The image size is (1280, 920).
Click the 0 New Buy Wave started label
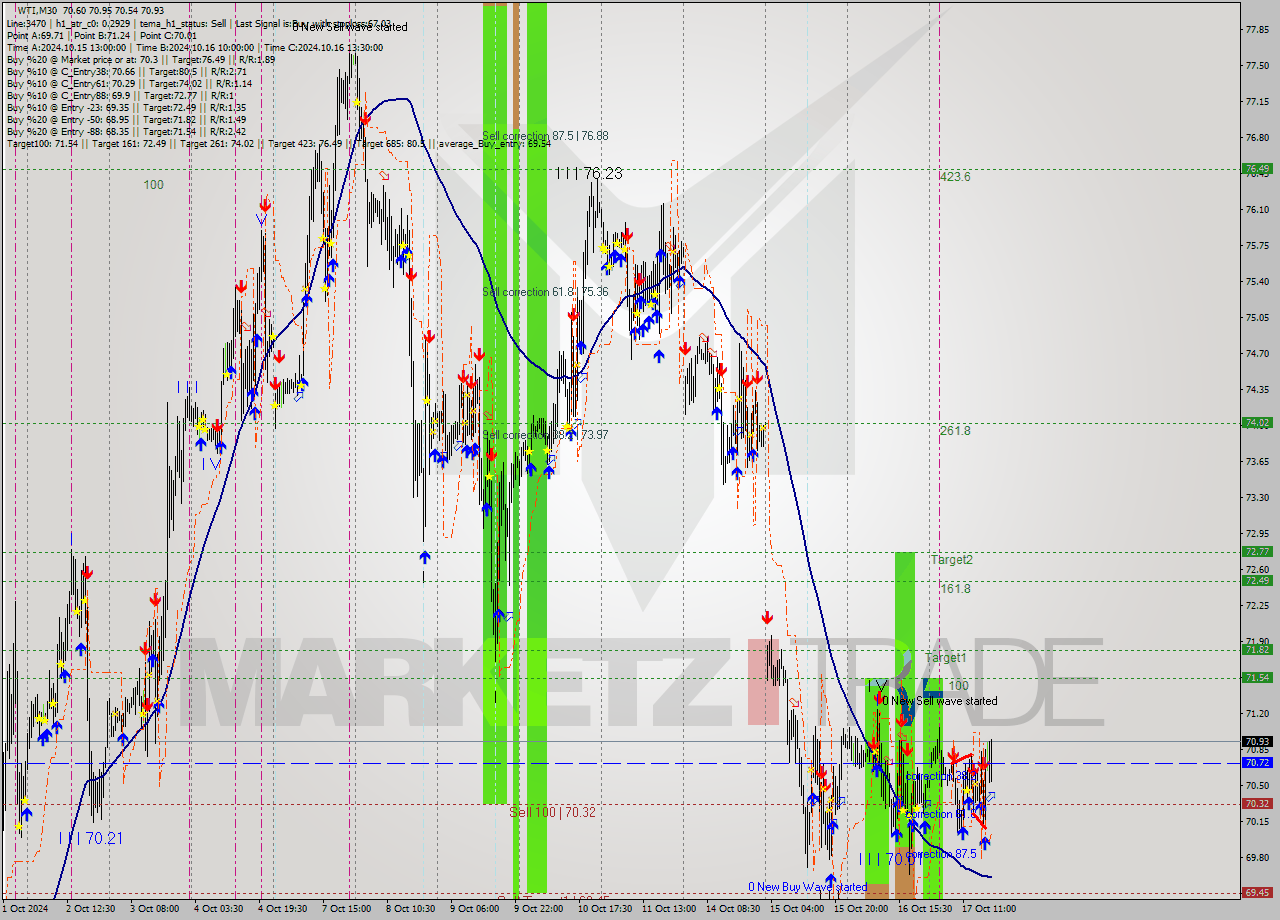808,887
